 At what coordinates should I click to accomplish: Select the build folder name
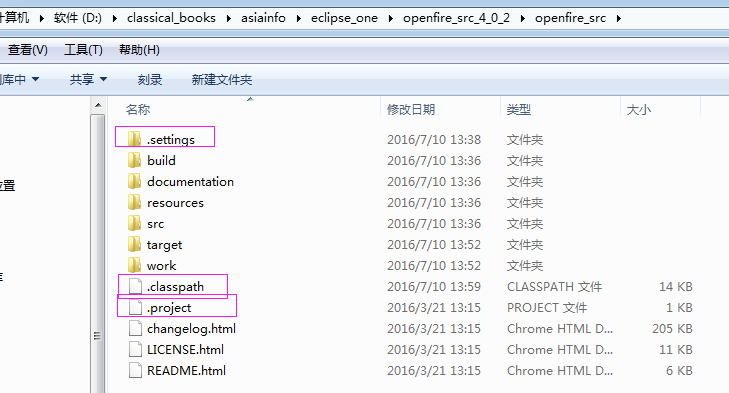161,160
